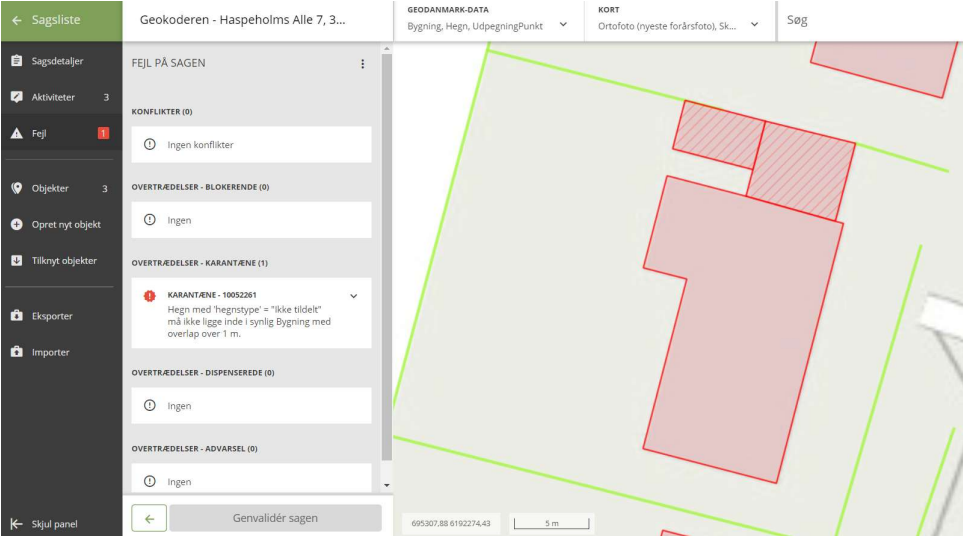Click the Fejl warning triangle icon
This screenshot has height=536, width=963.
tap(16, 133)
